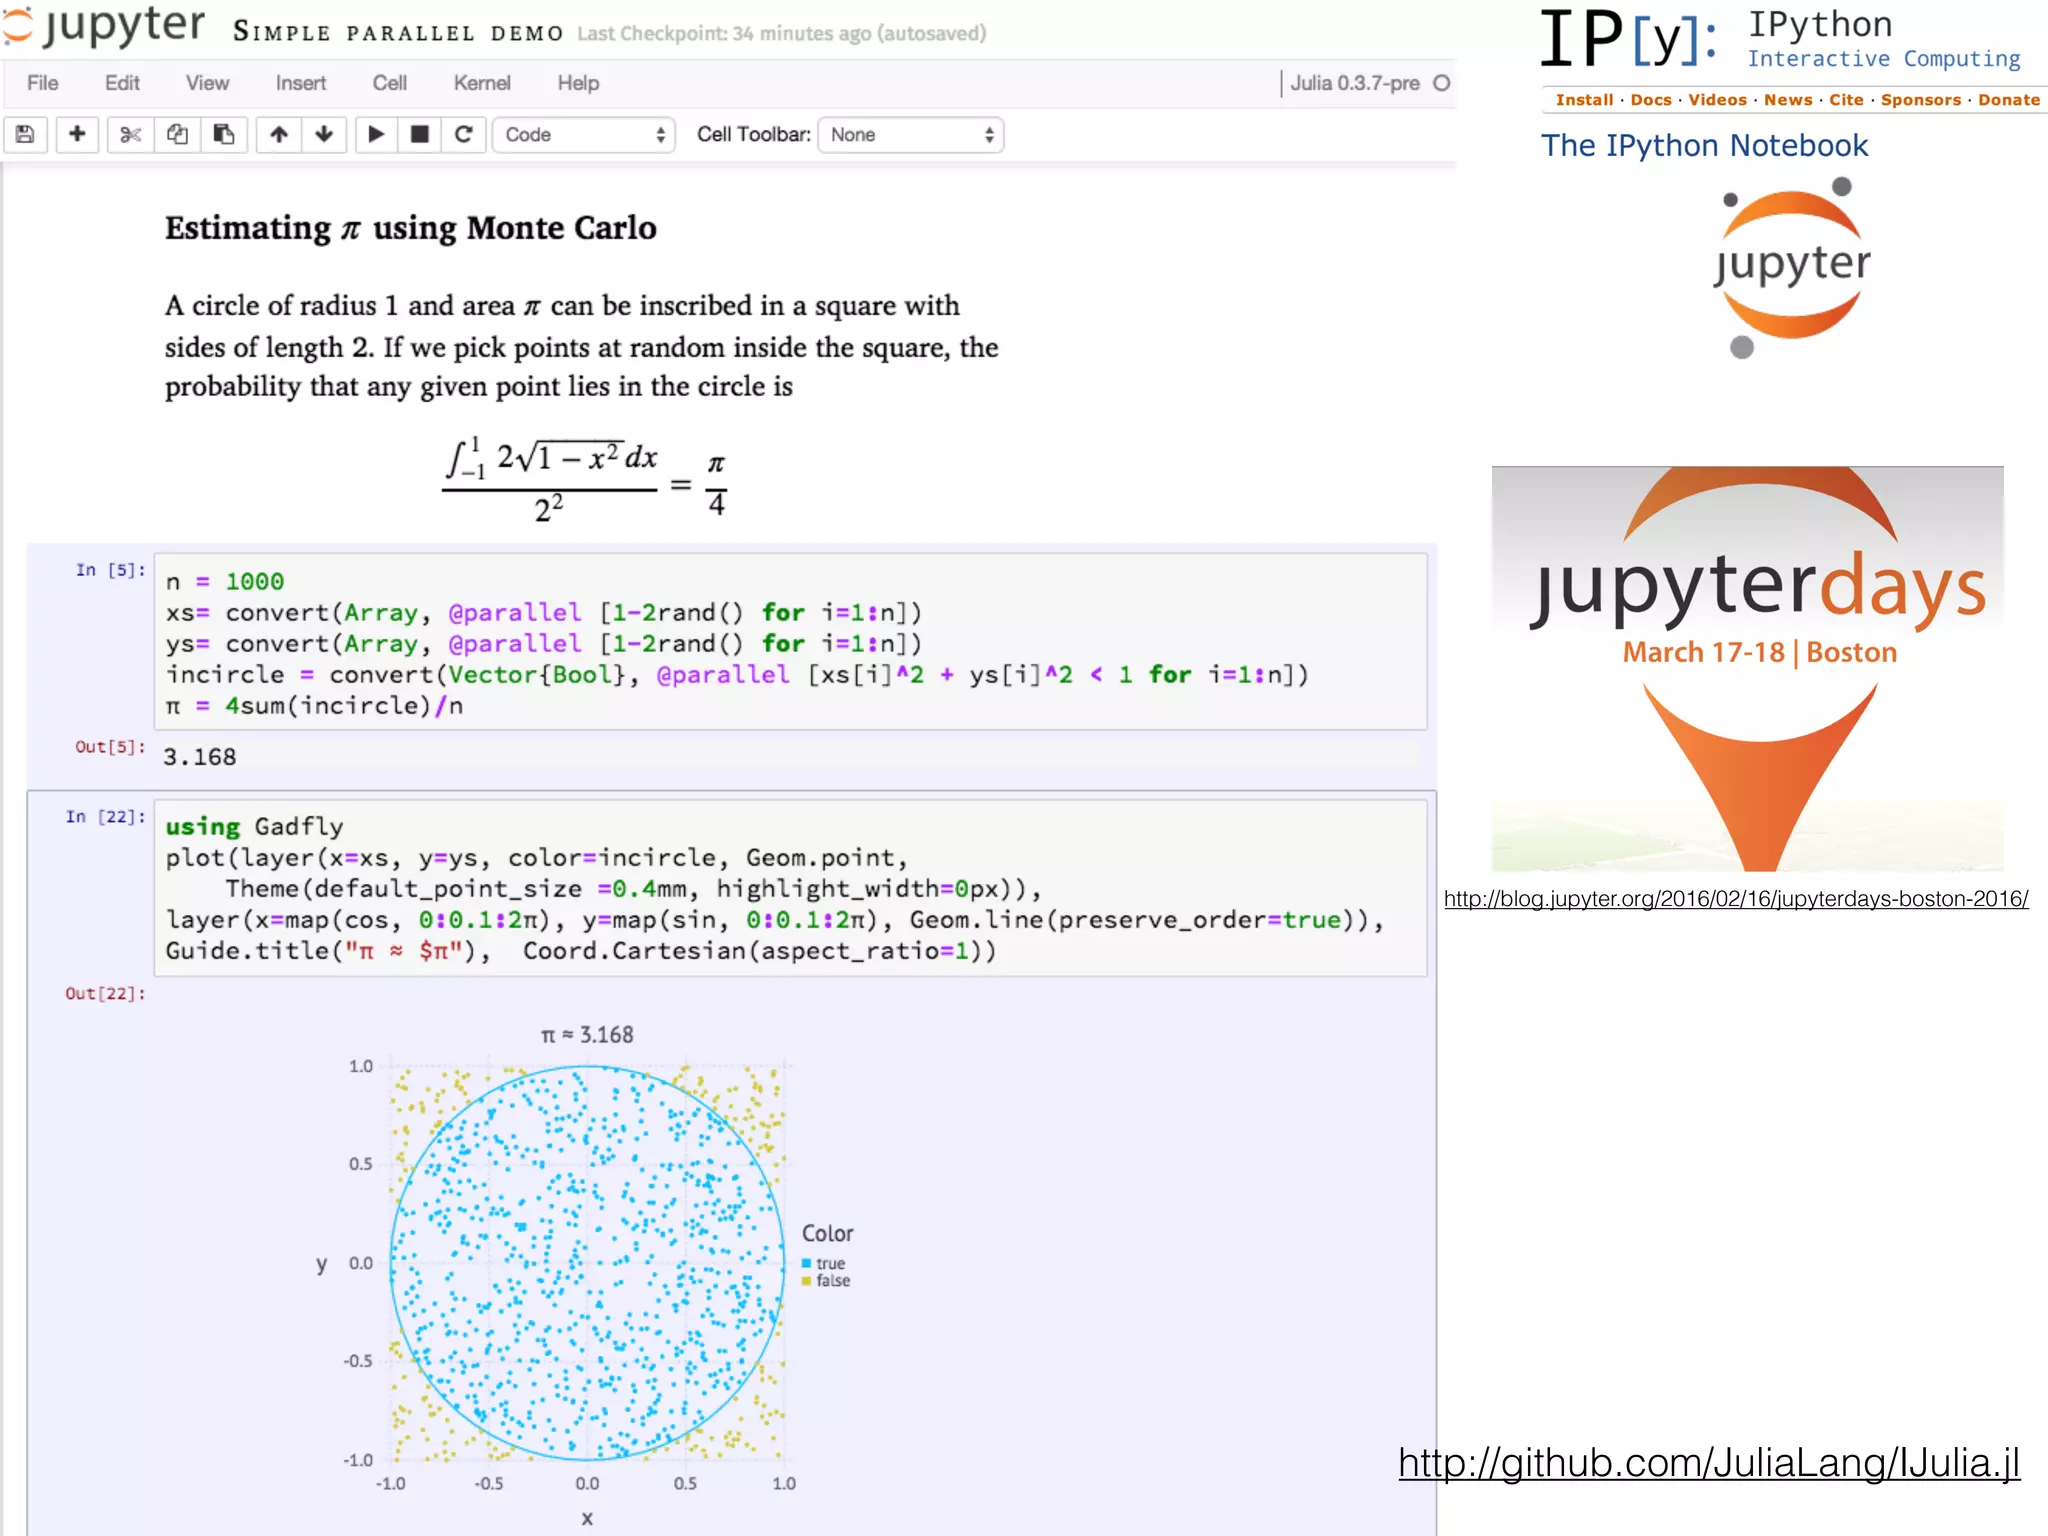The height and width of the screenshot is (1536, 2048).
Task: Click the News link
Action: [x=1788, y=100]
